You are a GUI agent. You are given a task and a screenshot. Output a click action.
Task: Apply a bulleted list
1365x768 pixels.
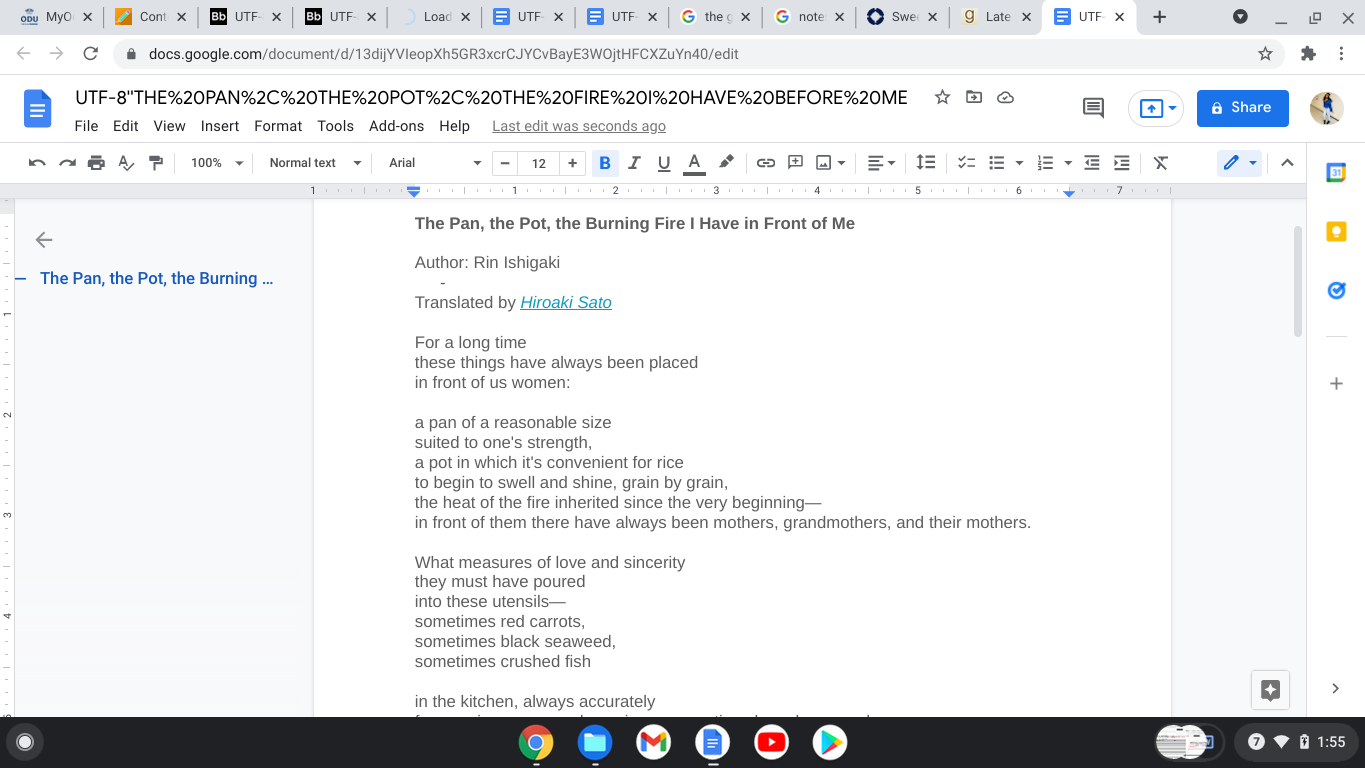997,163
